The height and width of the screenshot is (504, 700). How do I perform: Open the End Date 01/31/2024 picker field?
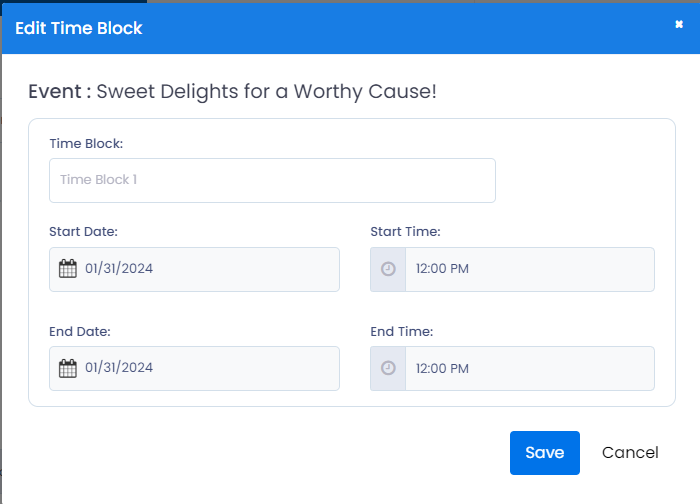(x=194, y=368)
